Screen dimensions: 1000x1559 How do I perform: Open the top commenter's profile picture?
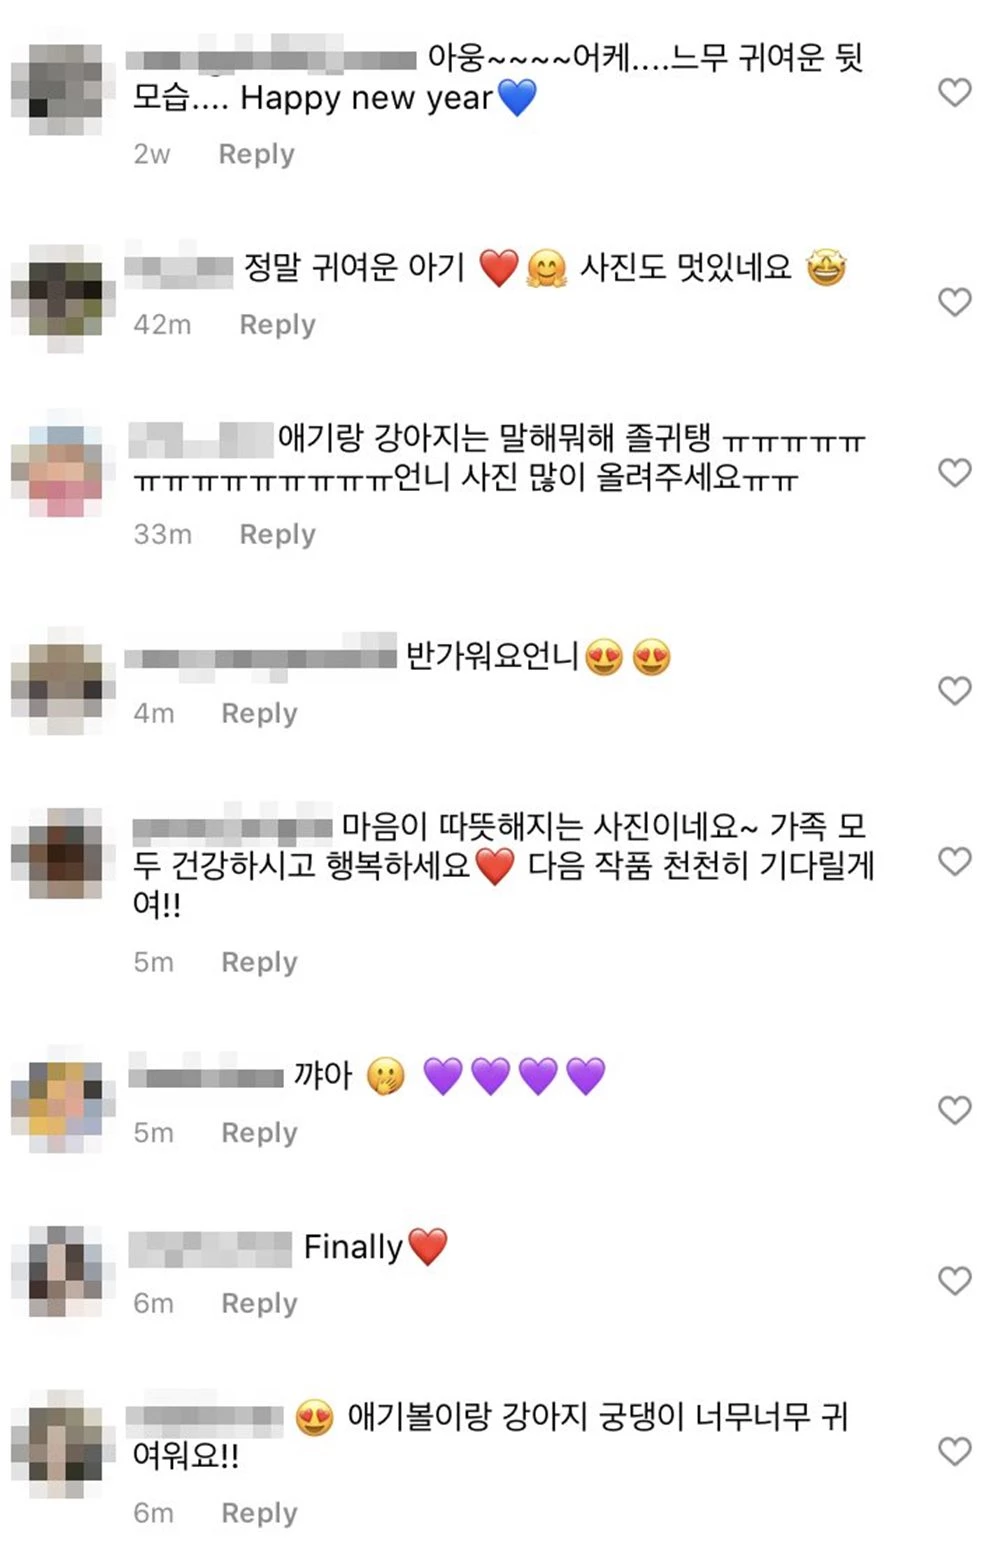pos(58,87)
